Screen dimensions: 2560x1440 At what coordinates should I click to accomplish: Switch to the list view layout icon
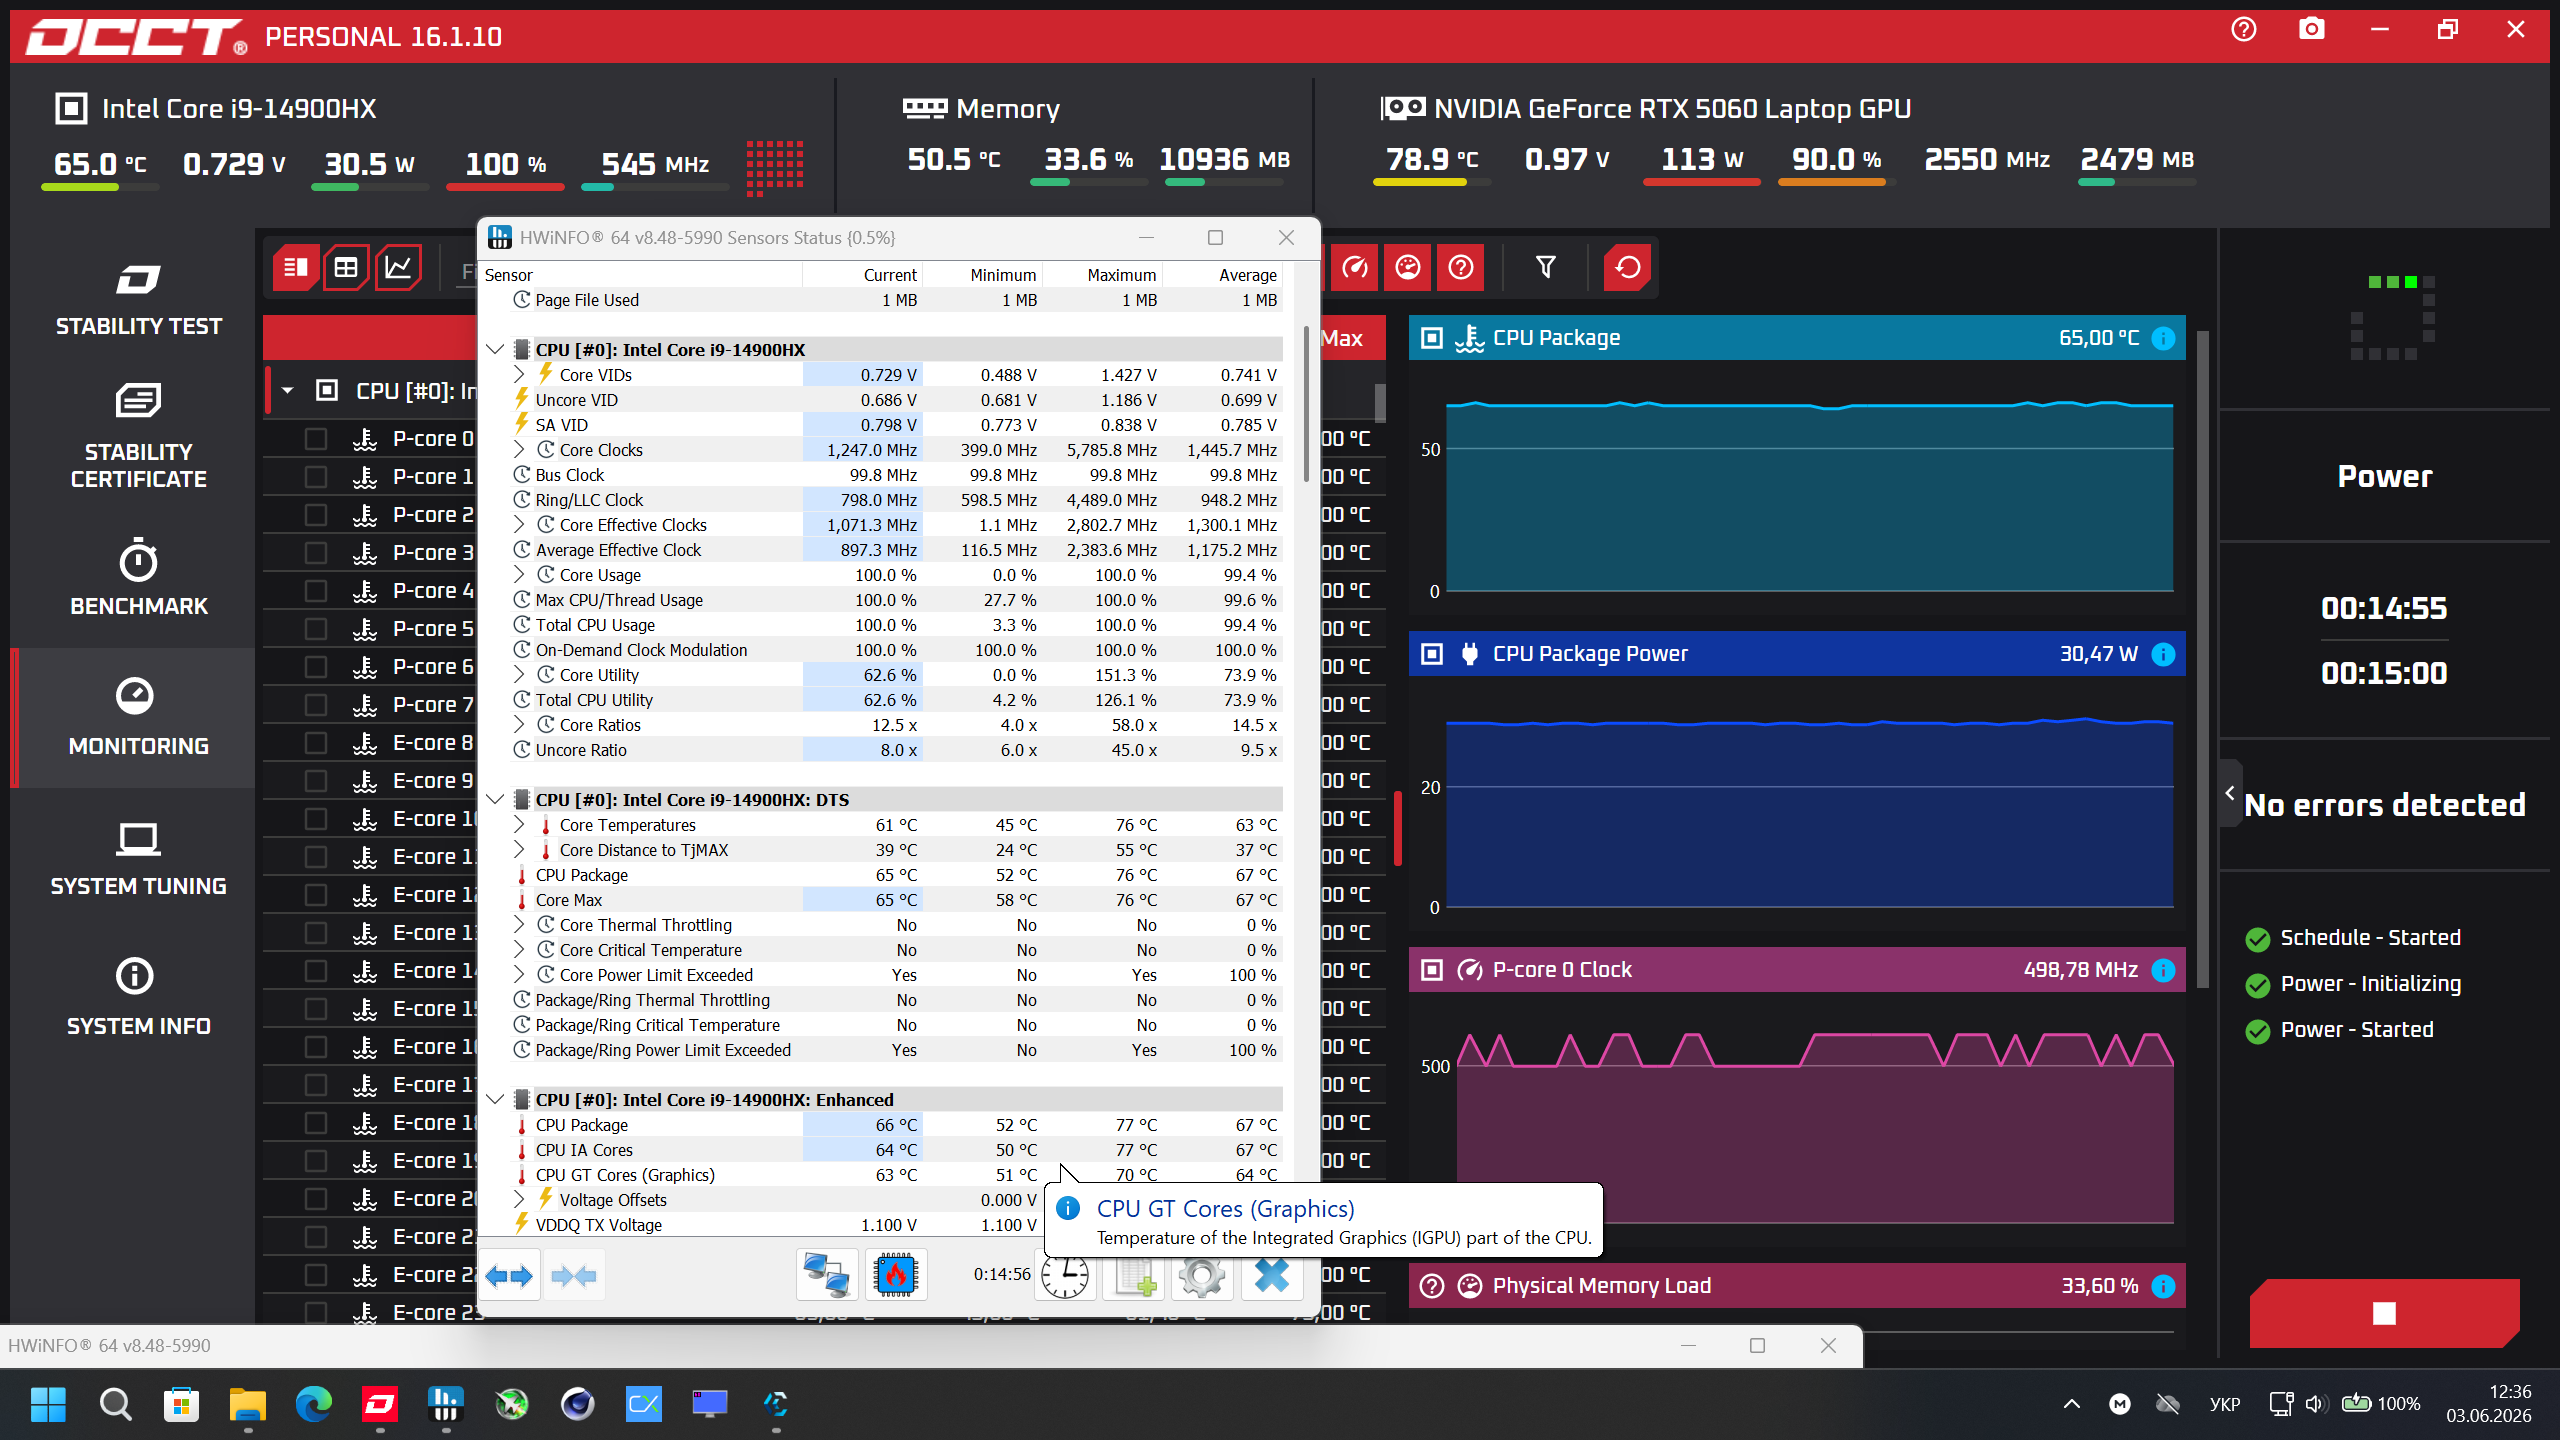pyautogui.click(x=296, y=267)
